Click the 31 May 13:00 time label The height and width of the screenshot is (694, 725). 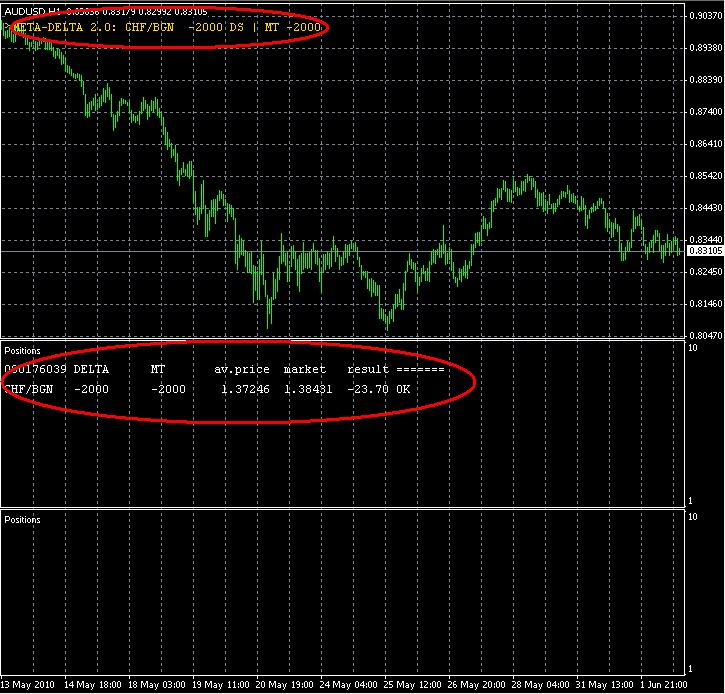tap(604, 685)
